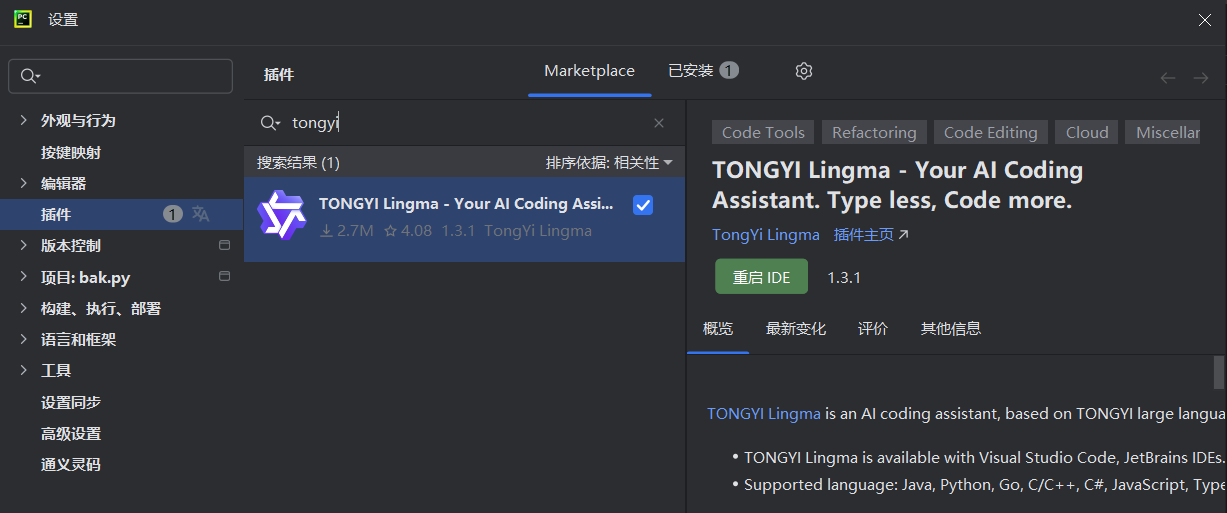Image resolution: width=1227 pixels, height=513 pixels.
Task: Open the 插件主页 link
Action: 872,235
